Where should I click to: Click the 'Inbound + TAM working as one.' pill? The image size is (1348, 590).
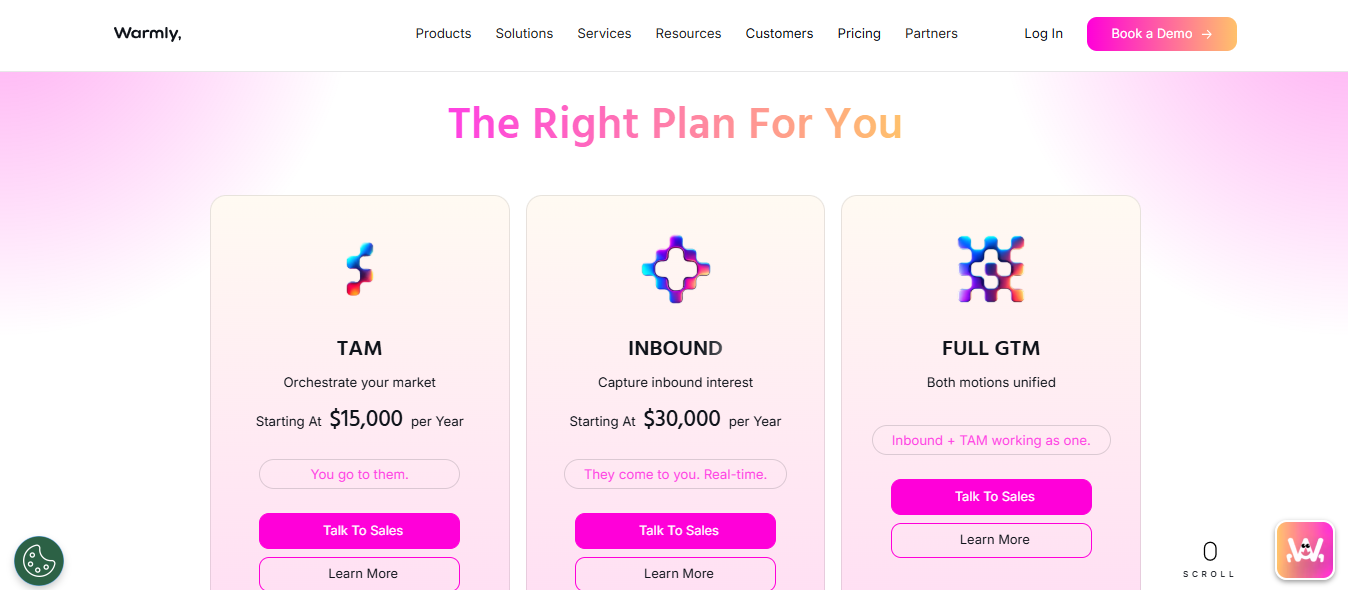pyautogui.click(x=991, y=440)
